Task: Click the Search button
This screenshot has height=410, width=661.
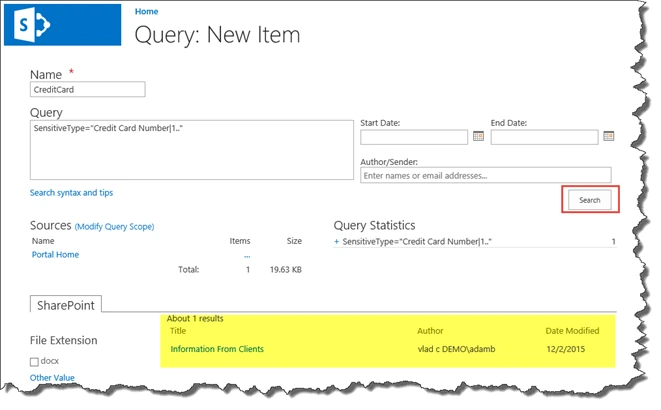Action: (x=589, y=200)
